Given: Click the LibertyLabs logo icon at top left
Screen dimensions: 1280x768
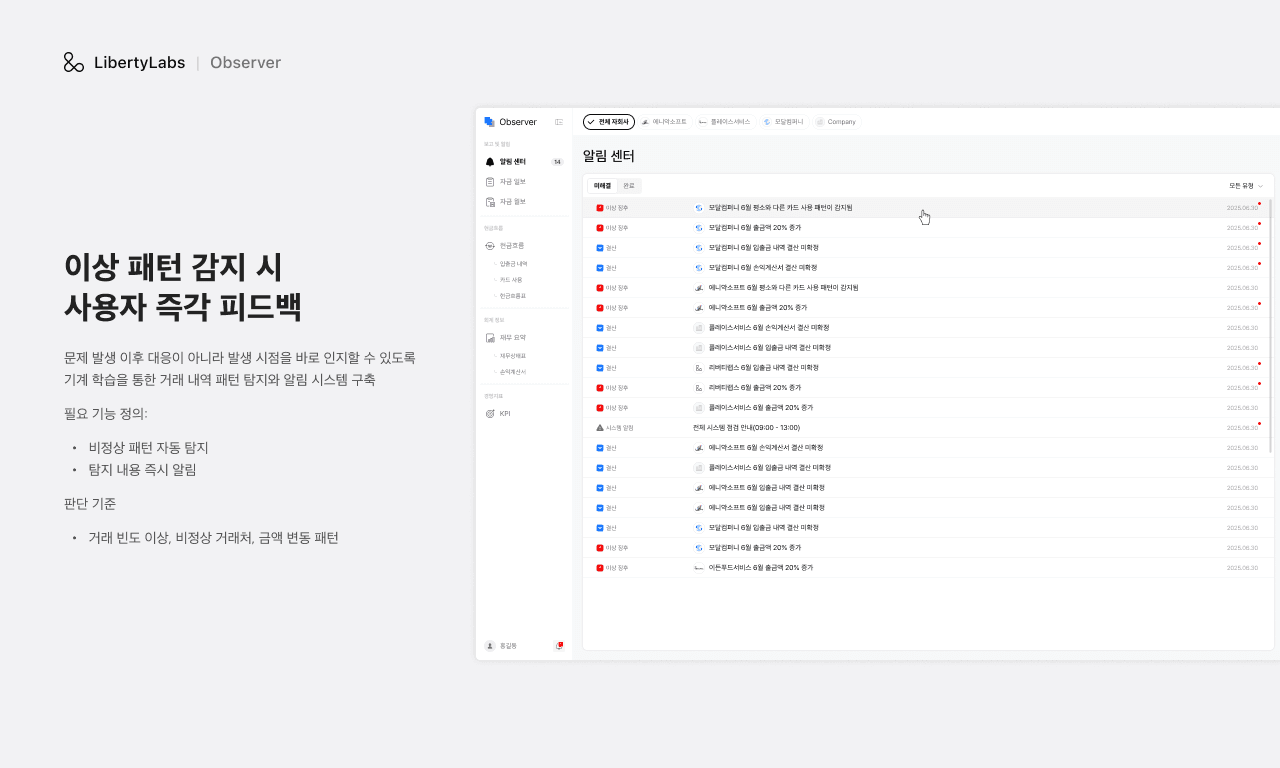Looking at the screenshot, I should click(74, 62).
